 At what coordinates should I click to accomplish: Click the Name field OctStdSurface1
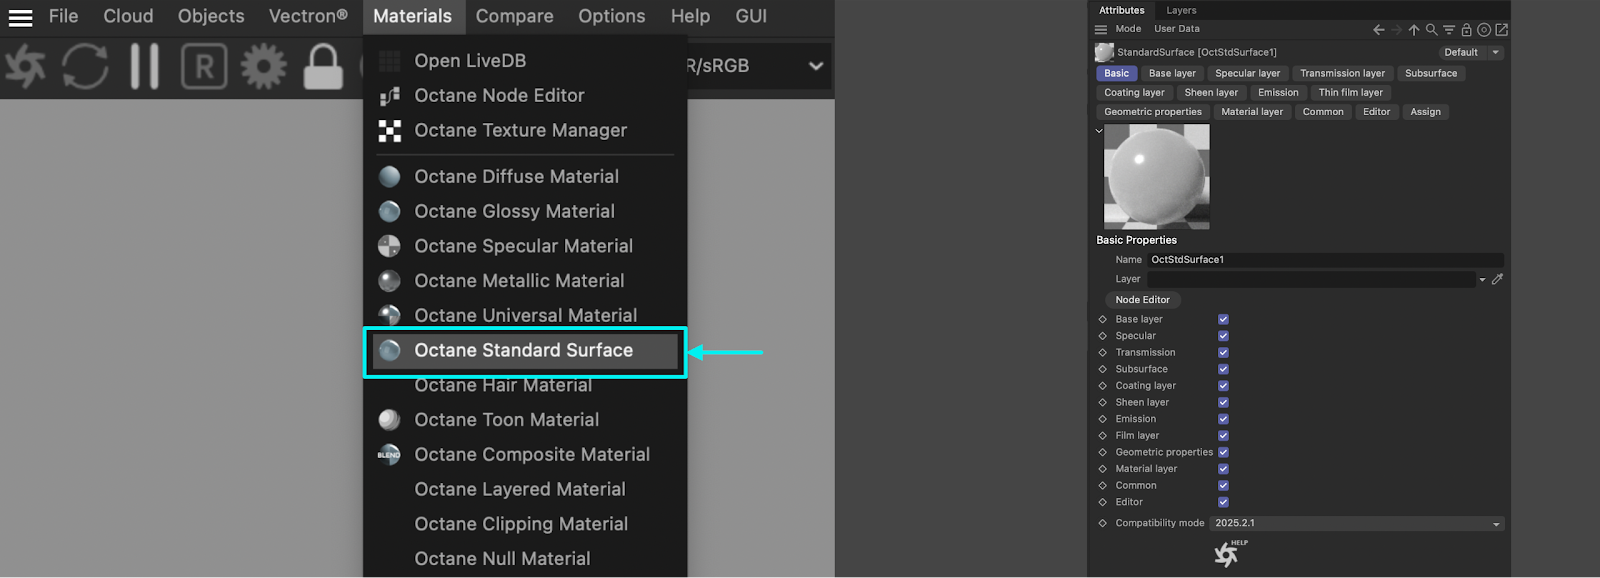(x=1324, y=260)
